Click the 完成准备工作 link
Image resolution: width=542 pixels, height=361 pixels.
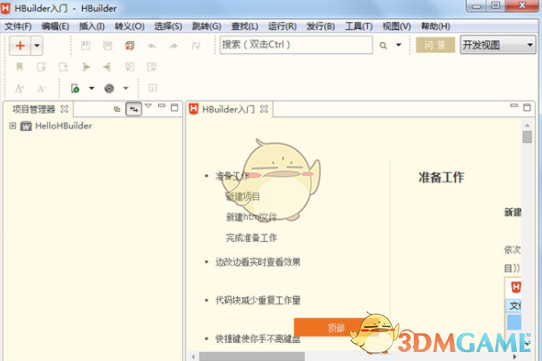tap(251, 238)
